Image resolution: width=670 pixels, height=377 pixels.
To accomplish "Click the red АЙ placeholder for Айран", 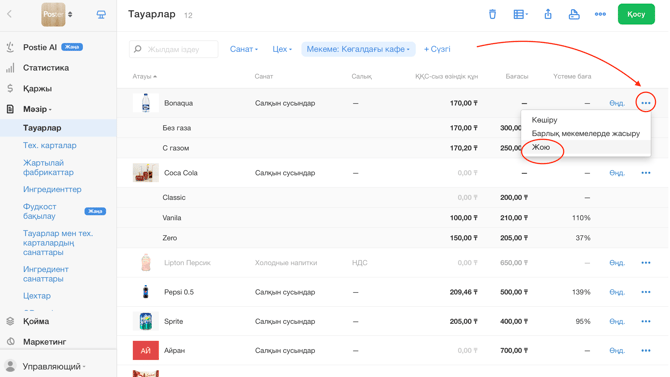I will pos(146,350).
